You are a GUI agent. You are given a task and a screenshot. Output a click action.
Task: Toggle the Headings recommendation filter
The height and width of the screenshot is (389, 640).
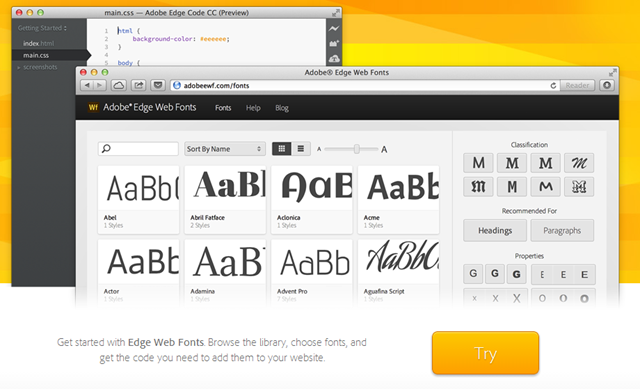[x=495, y=231]
